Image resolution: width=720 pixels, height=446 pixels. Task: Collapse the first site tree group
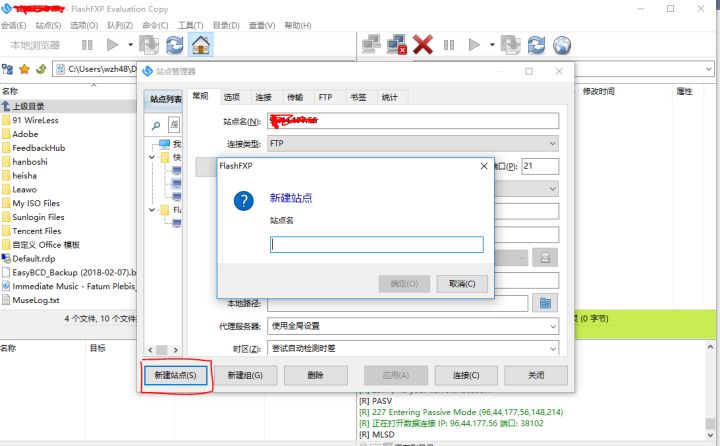click(152, 158)
